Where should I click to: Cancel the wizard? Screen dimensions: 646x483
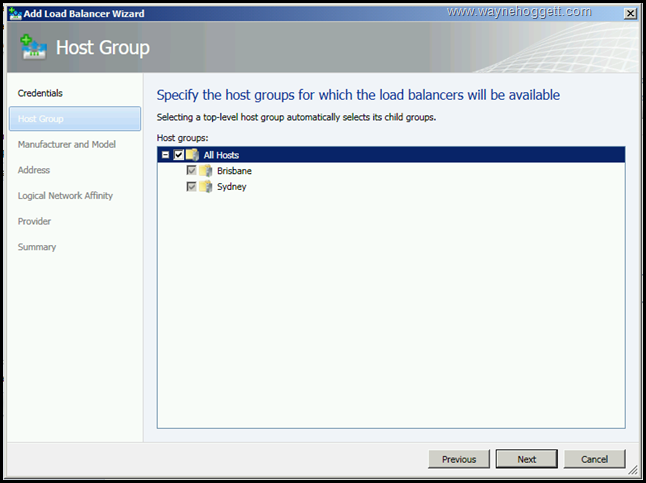click(x=595, y=459)
